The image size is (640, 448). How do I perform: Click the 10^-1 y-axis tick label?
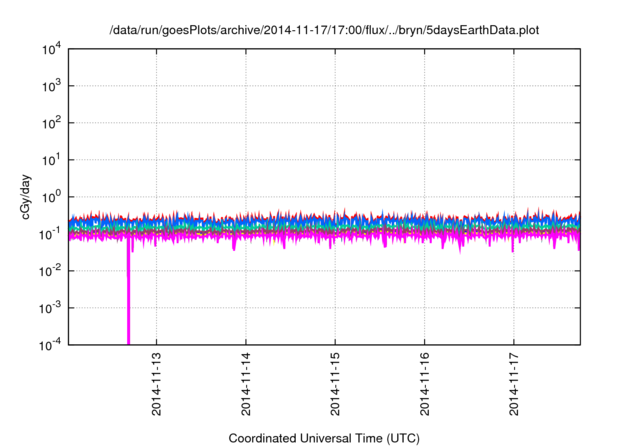click(x=50, y=234)
